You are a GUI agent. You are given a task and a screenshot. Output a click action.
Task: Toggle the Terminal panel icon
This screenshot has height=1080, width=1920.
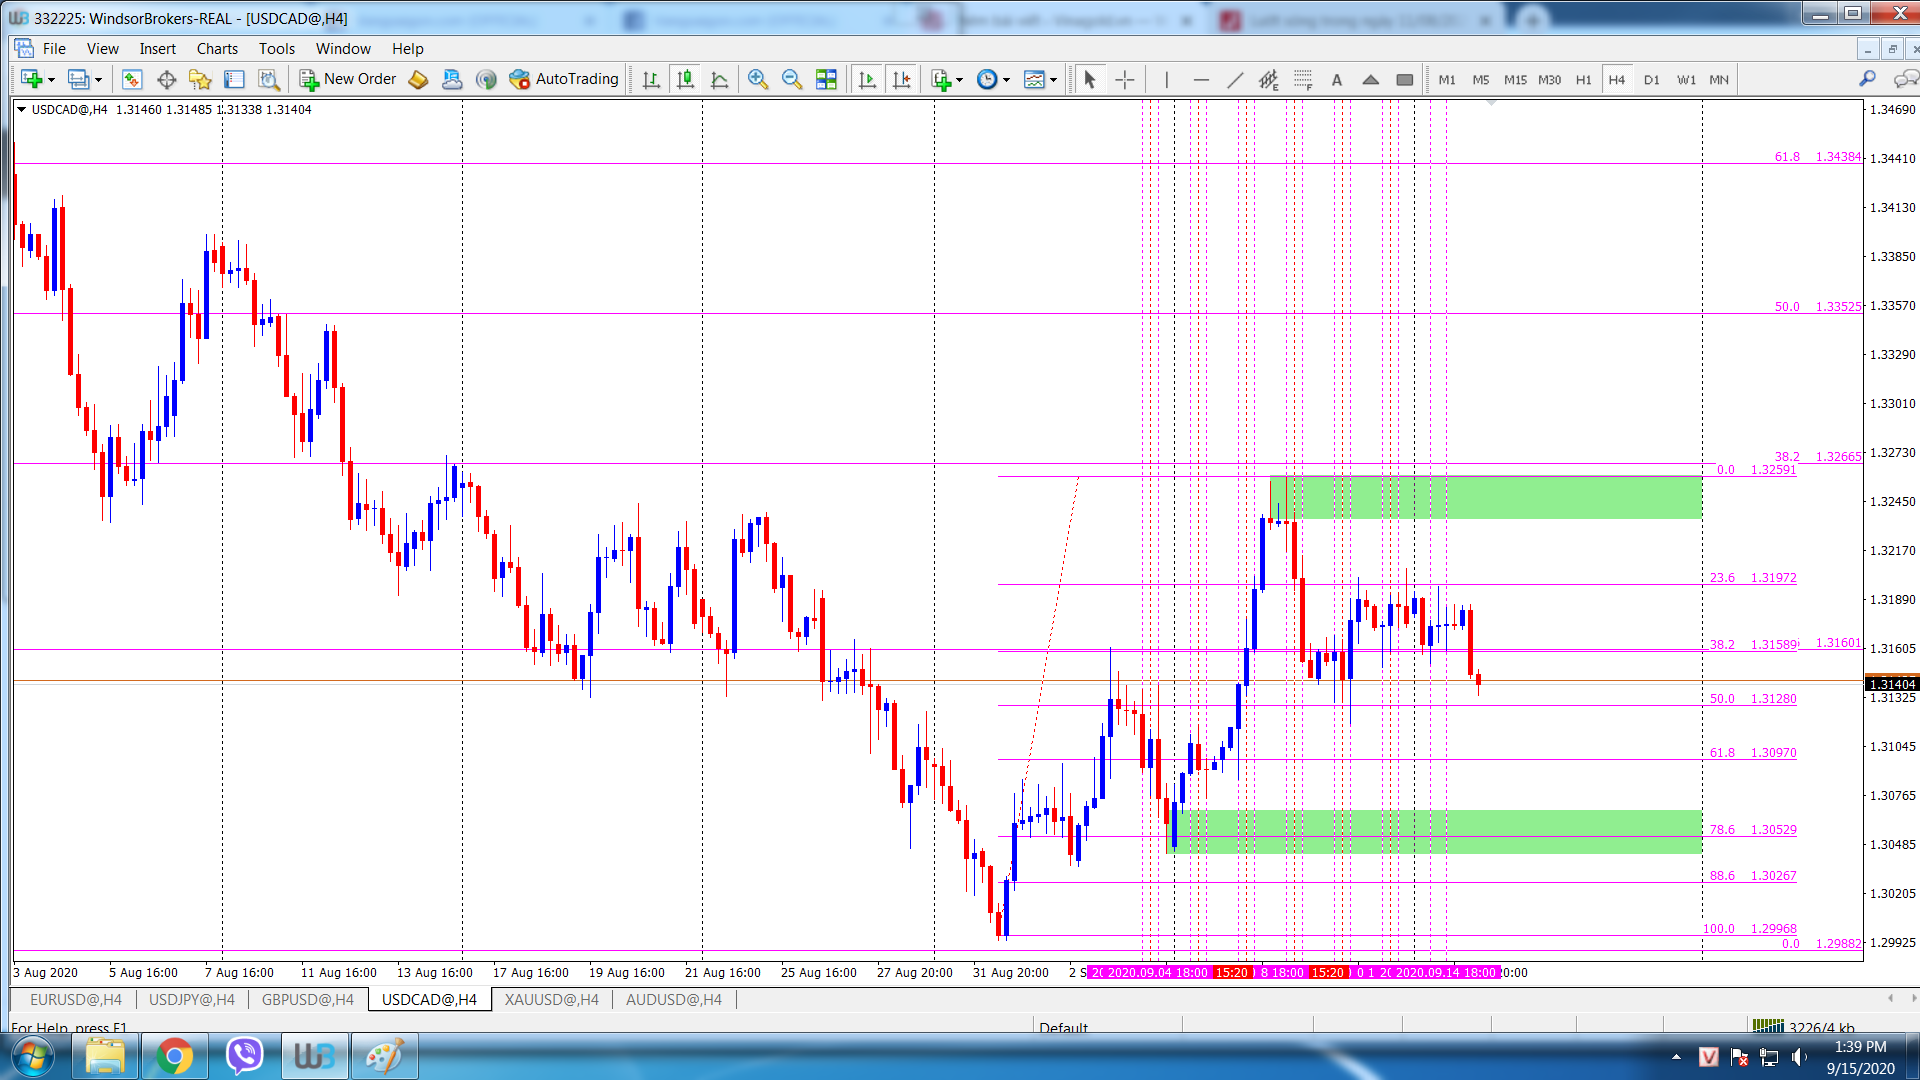[234, 79]
